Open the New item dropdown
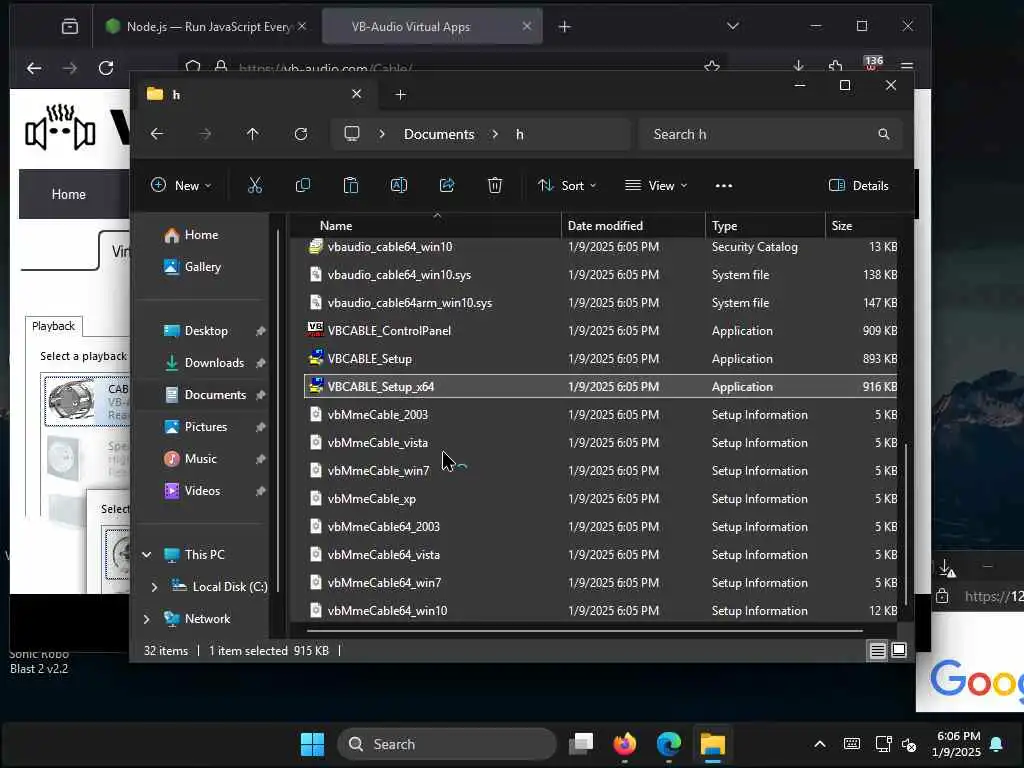The image size is (1024, 768). (x=181, y=185)
